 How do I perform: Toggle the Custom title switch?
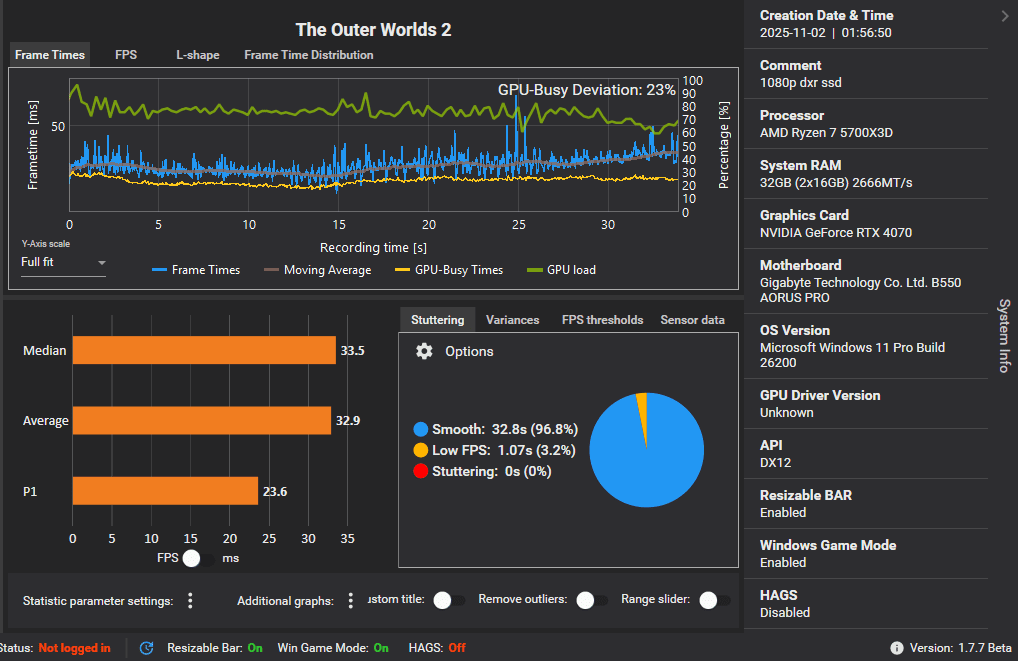click(449, 601)
